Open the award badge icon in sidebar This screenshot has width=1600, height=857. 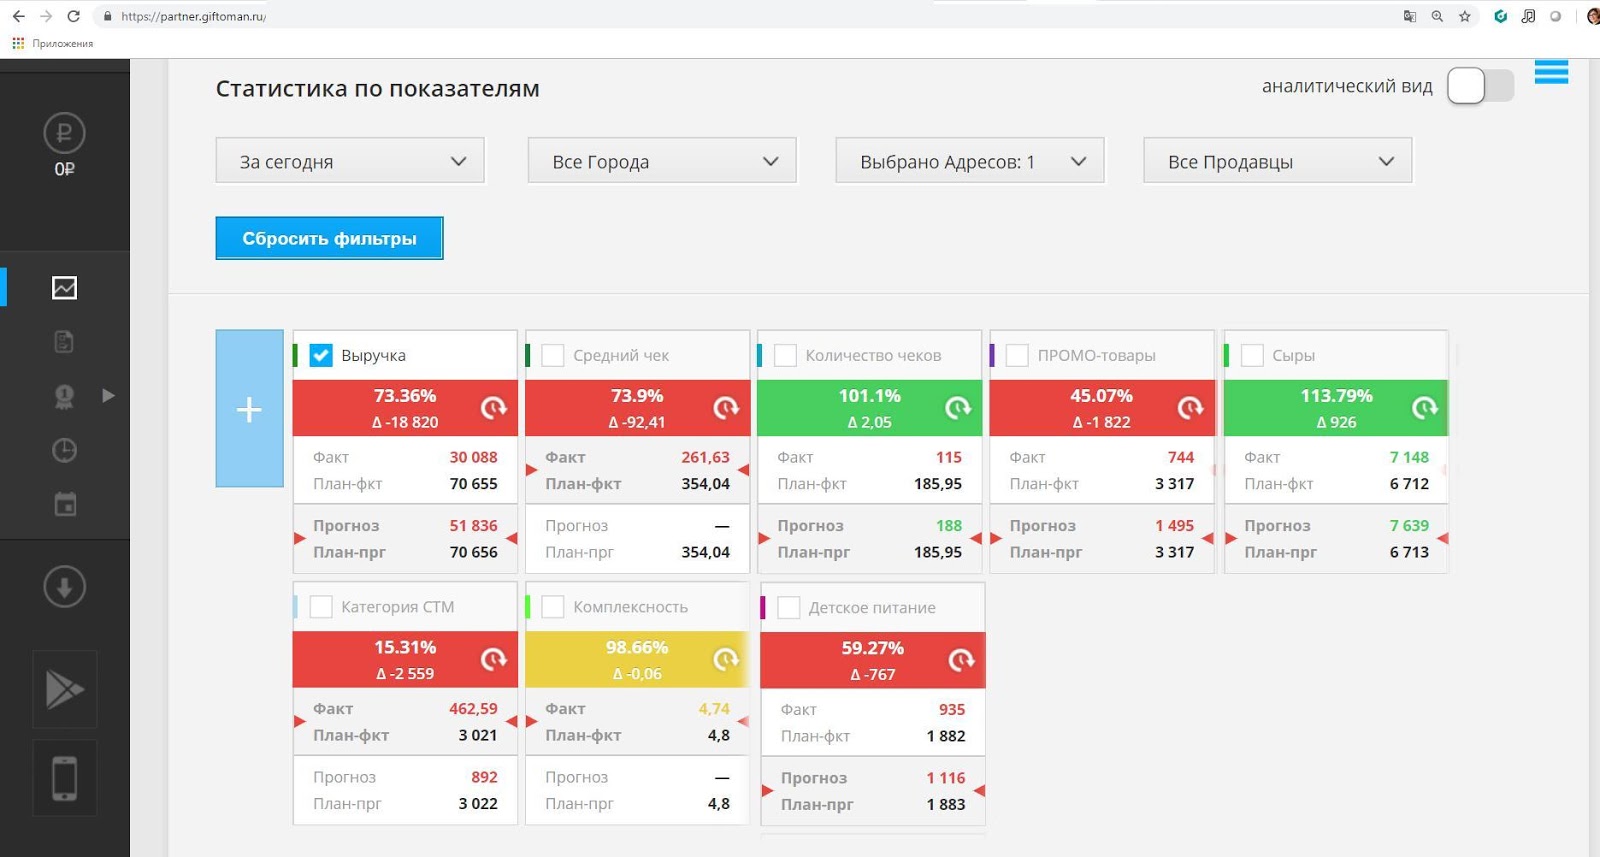(x=64, y=396)
